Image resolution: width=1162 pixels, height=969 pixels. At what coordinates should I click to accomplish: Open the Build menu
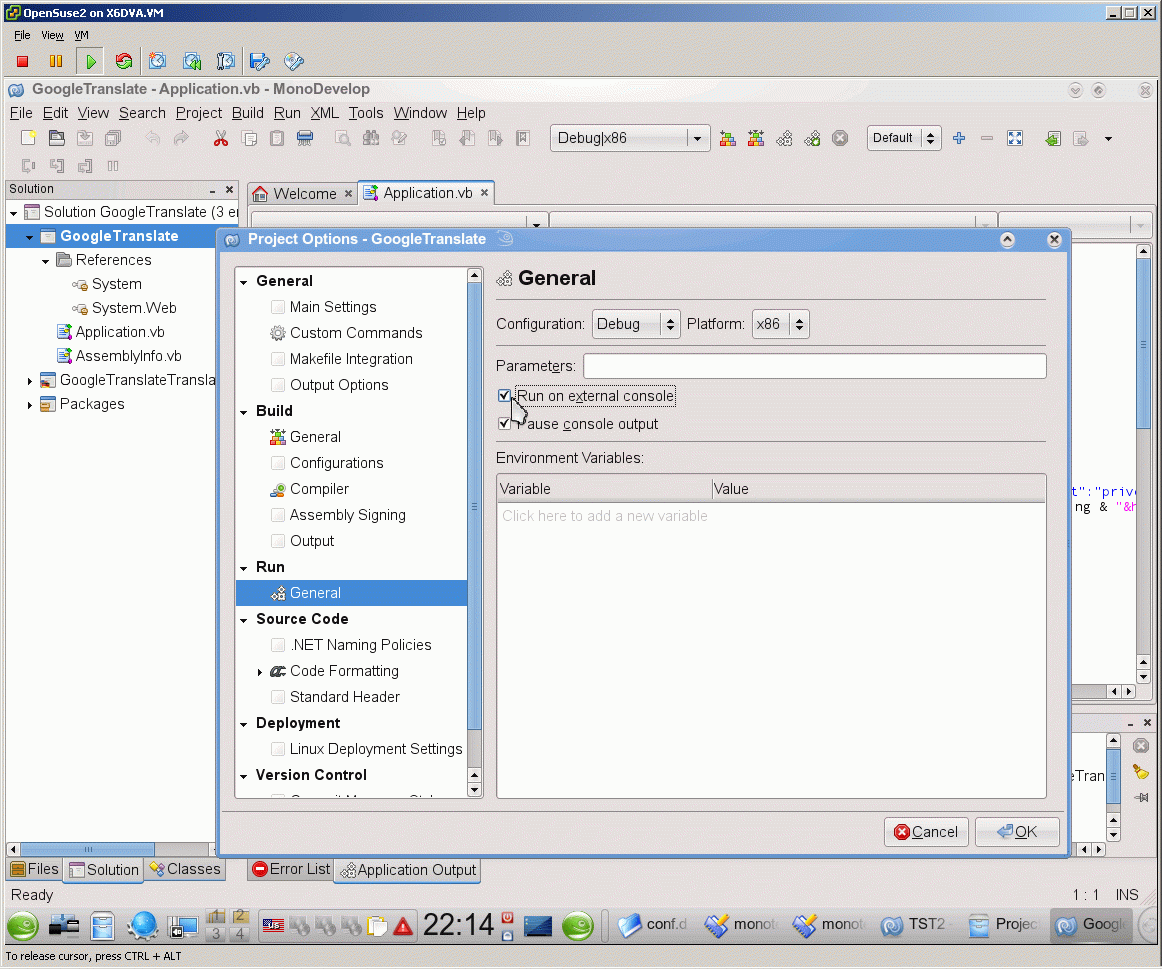[248, 113]
